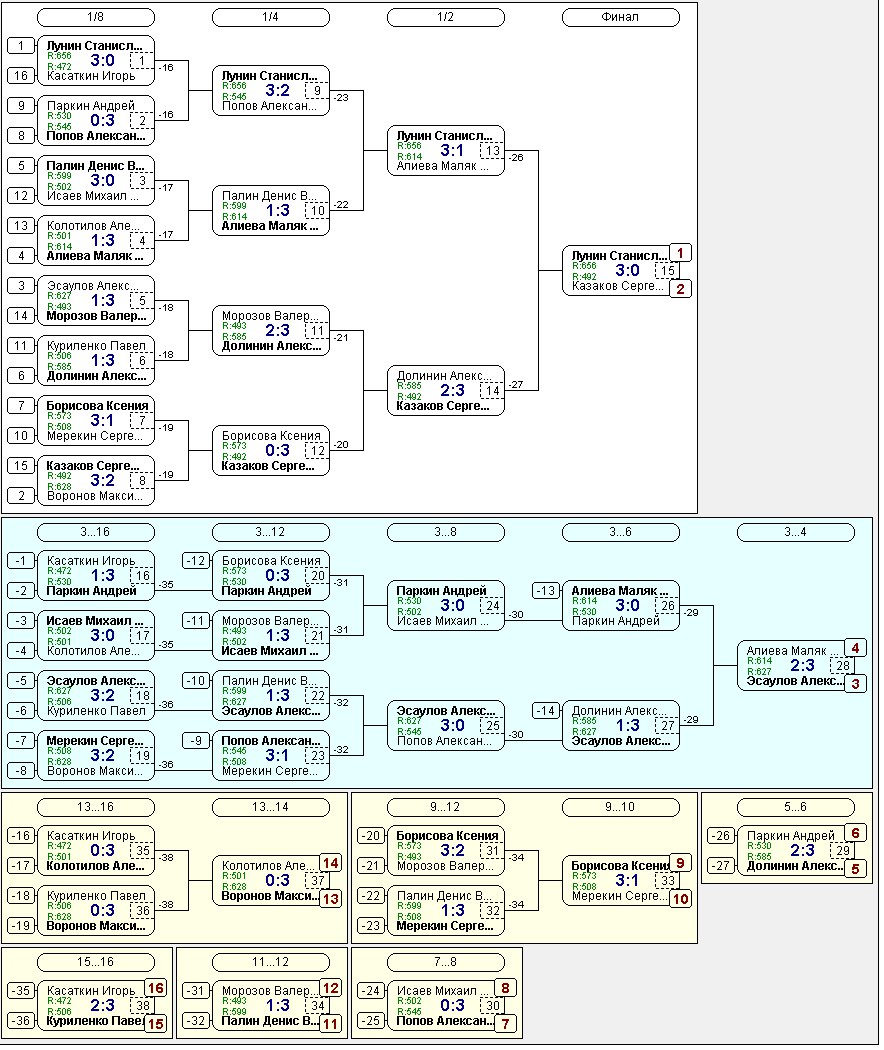Click seed box 16 beside Касаткин in 1/8
This screenshot has height=1050, width=884.
(x=21, y=76)
